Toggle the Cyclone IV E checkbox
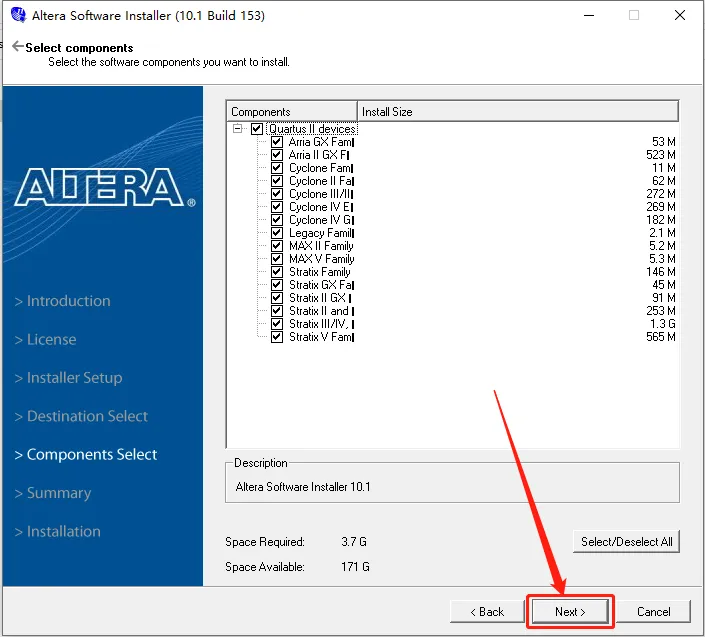Viewport: 705px width, 637px height. click(x=277, y=207)
